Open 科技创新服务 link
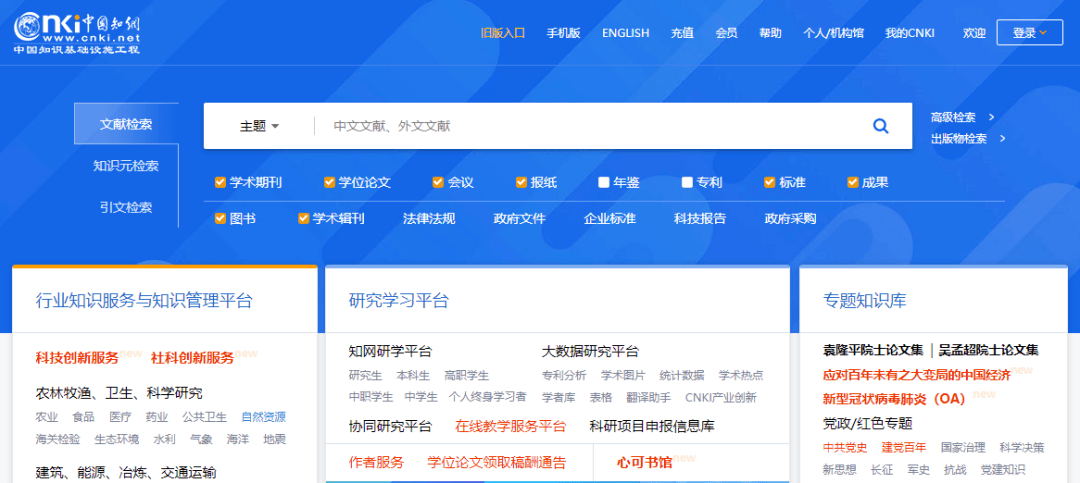The image size is (1080, 483). click(x=77, y=358)
